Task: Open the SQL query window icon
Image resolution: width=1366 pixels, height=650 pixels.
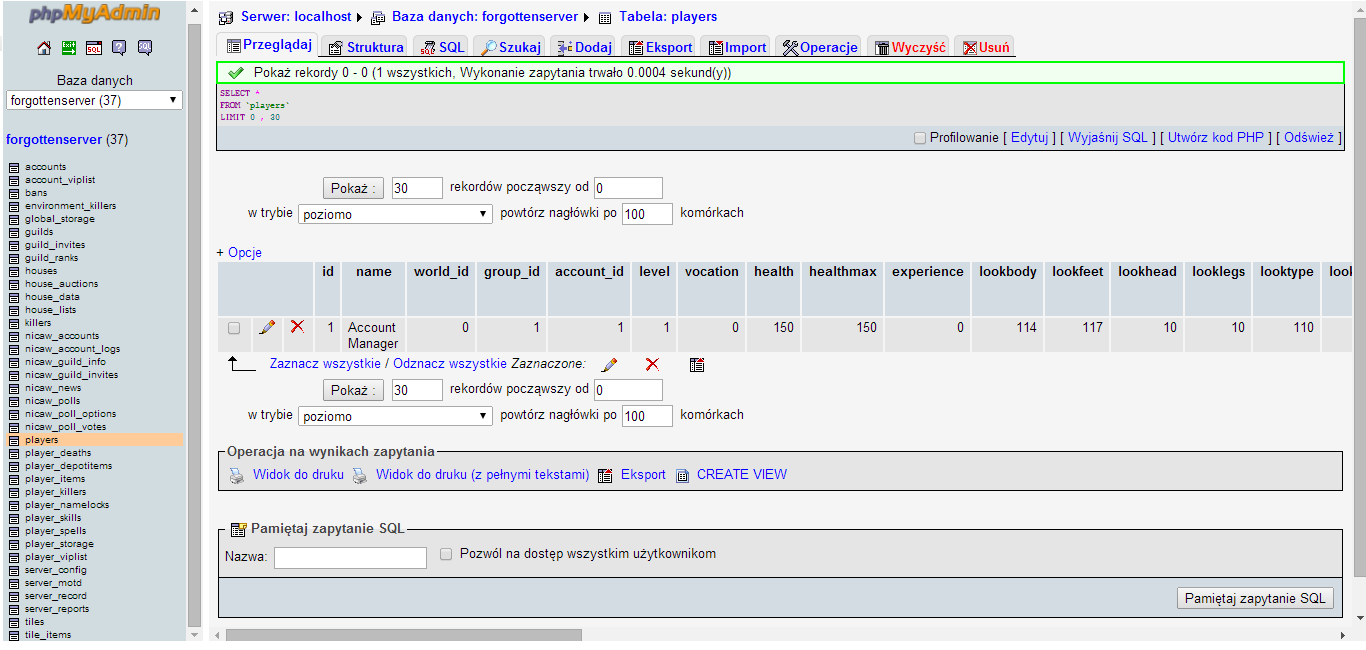Action: click(94, 47)
